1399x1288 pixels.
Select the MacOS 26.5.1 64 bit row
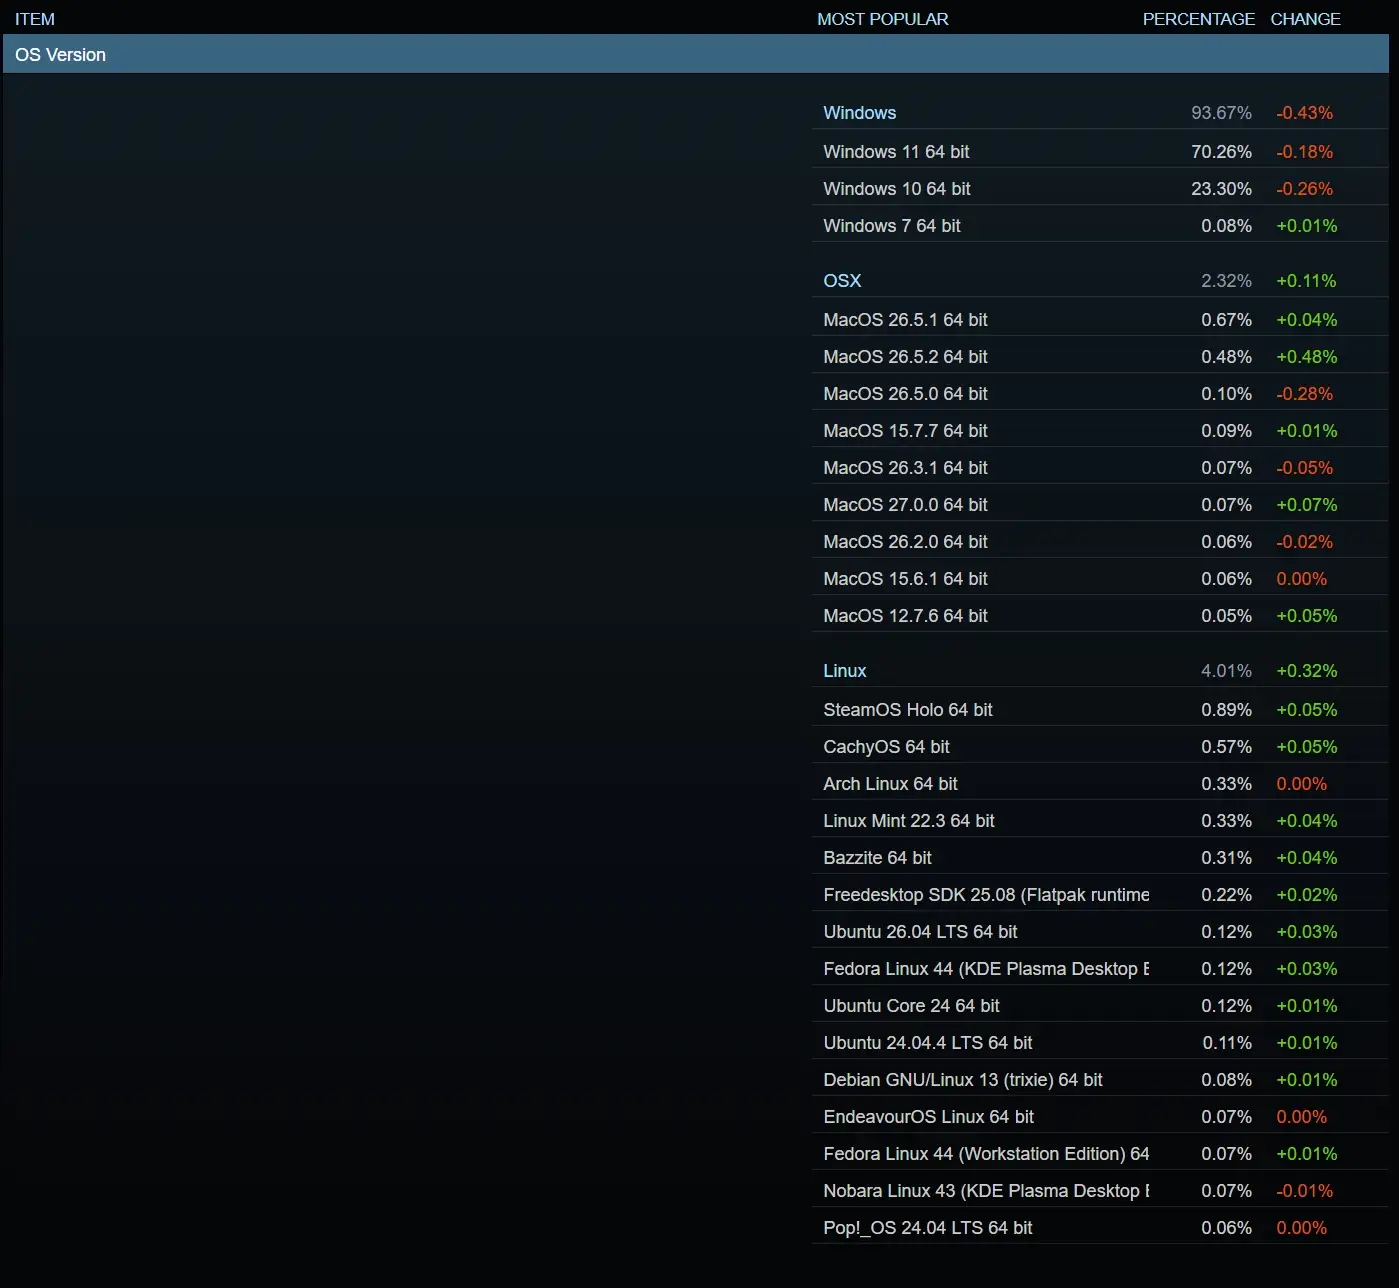pyautogui.click(x=1100, y=320)
